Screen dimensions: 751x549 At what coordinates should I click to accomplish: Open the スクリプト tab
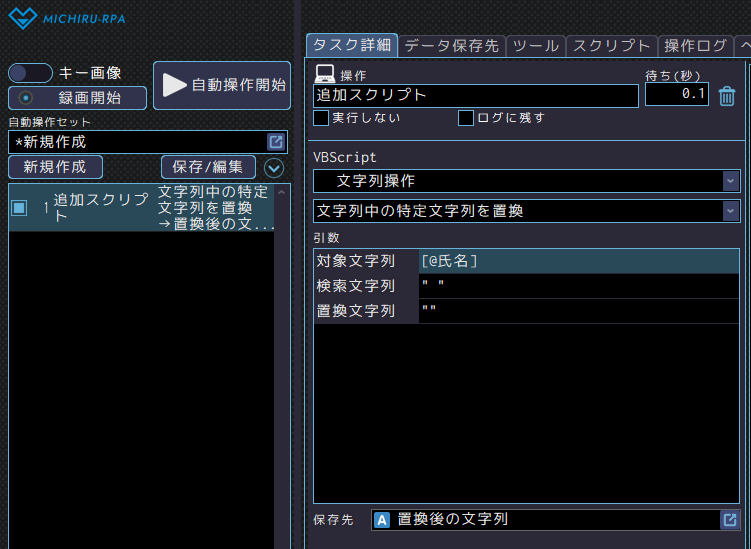pos(611,45)
